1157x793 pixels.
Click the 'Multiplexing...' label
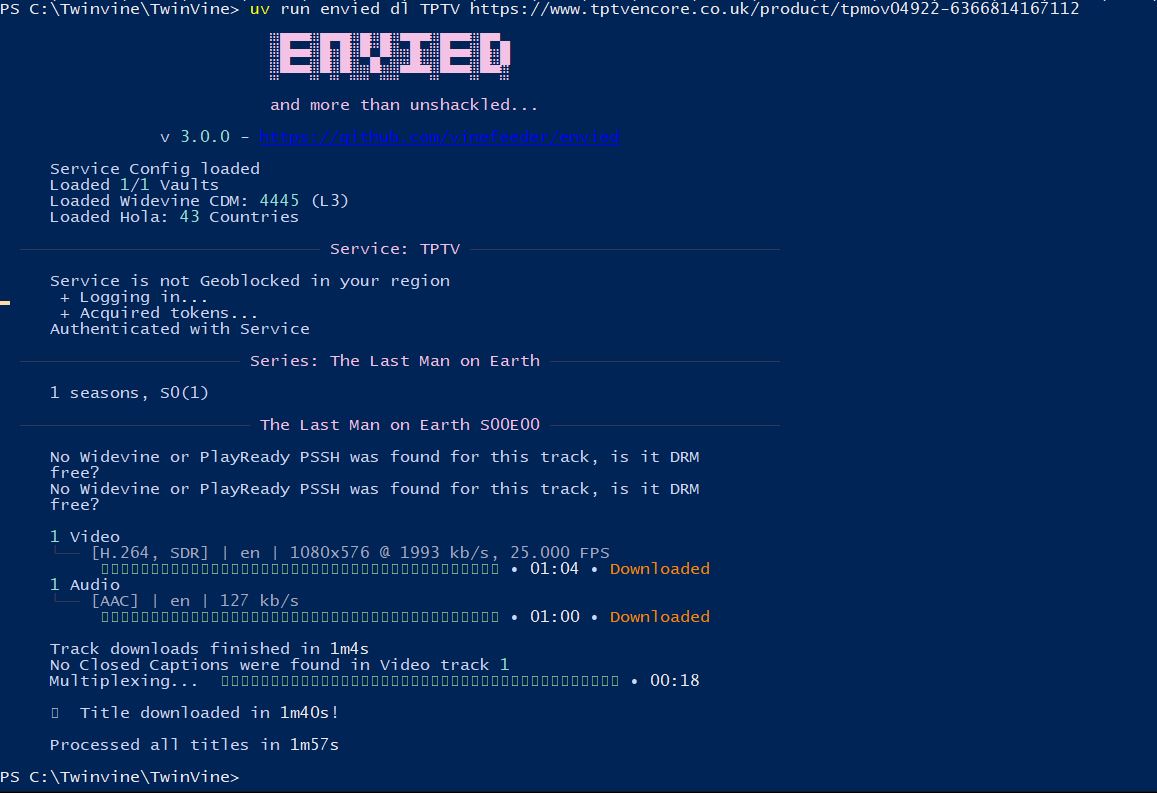124,681
